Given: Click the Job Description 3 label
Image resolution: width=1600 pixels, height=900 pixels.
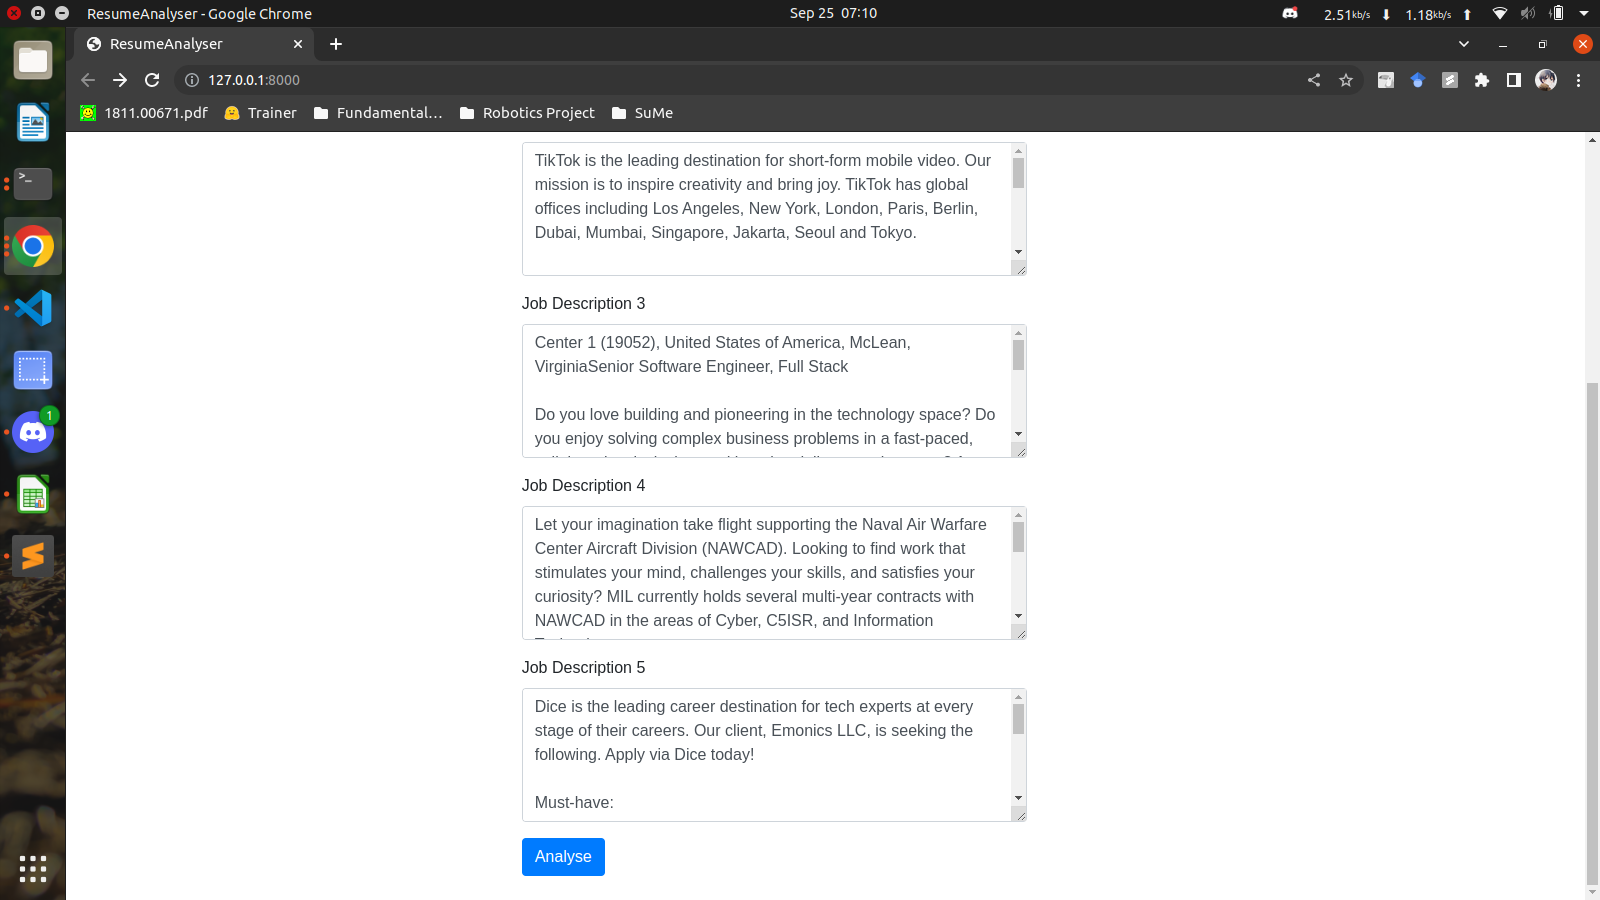Looking at the screenshot, I should tap(583, 304).
